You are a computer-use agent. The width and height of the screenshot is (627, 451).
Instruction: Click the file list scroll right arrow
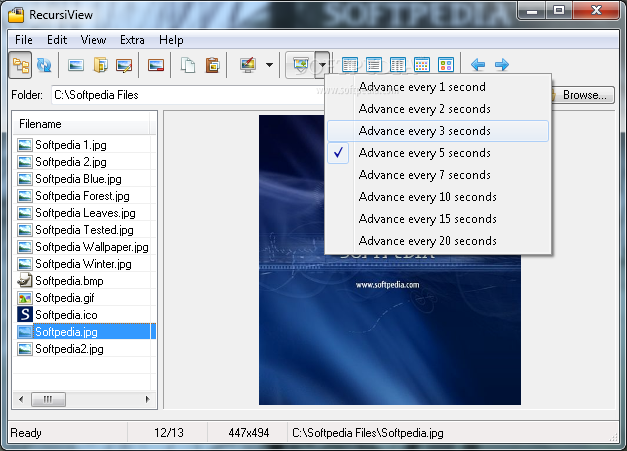tap(148, 399)
